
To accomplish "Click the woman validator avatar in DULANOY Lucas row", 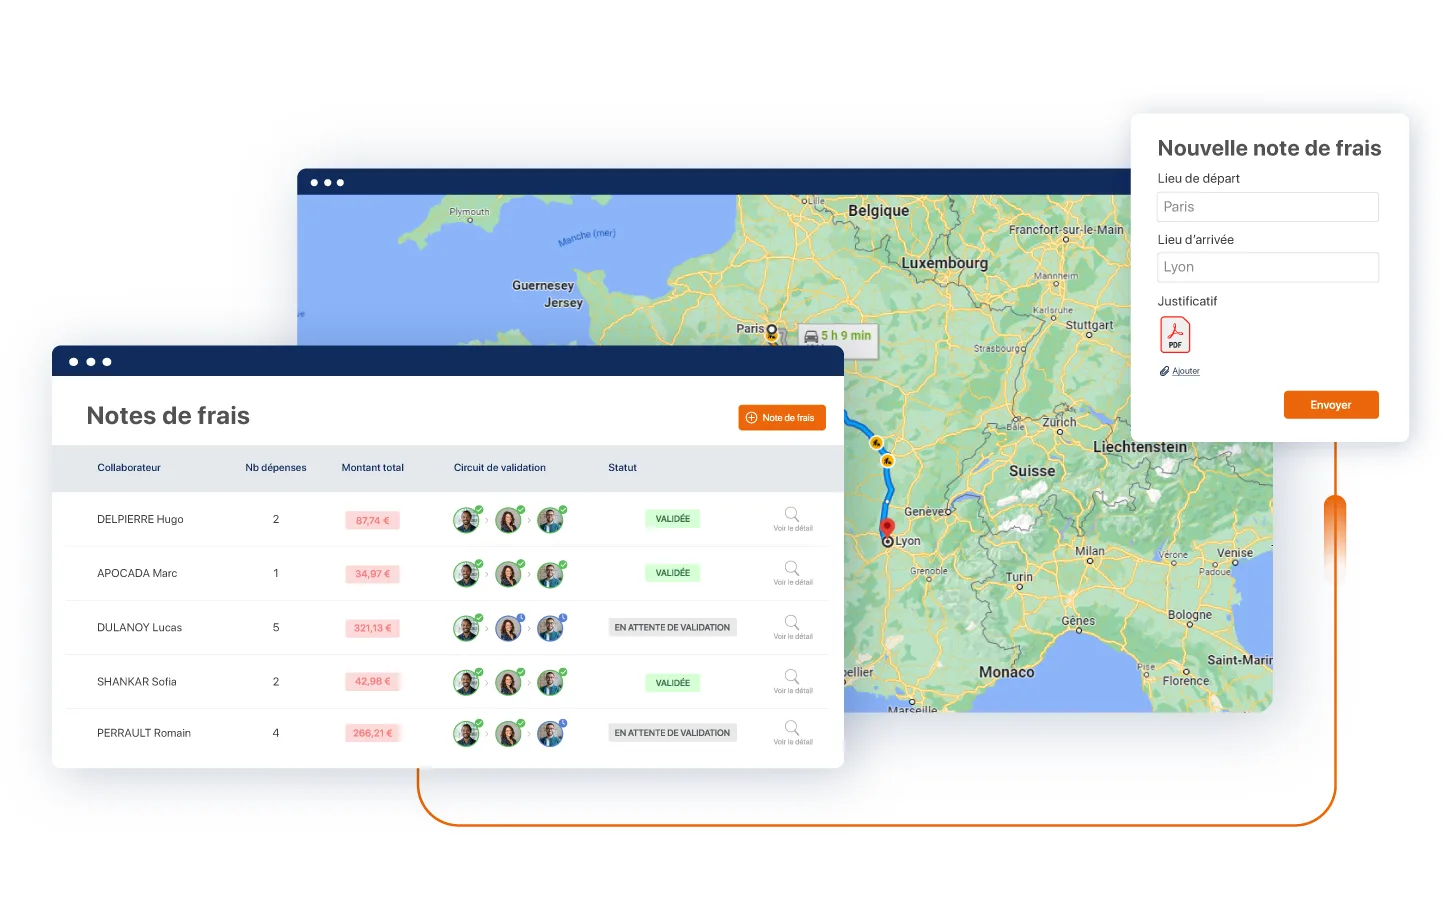I will point(508,628).
